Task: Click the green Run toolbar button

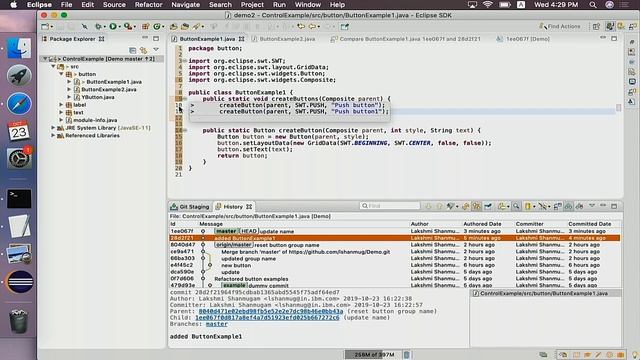Action: (113, 27)
